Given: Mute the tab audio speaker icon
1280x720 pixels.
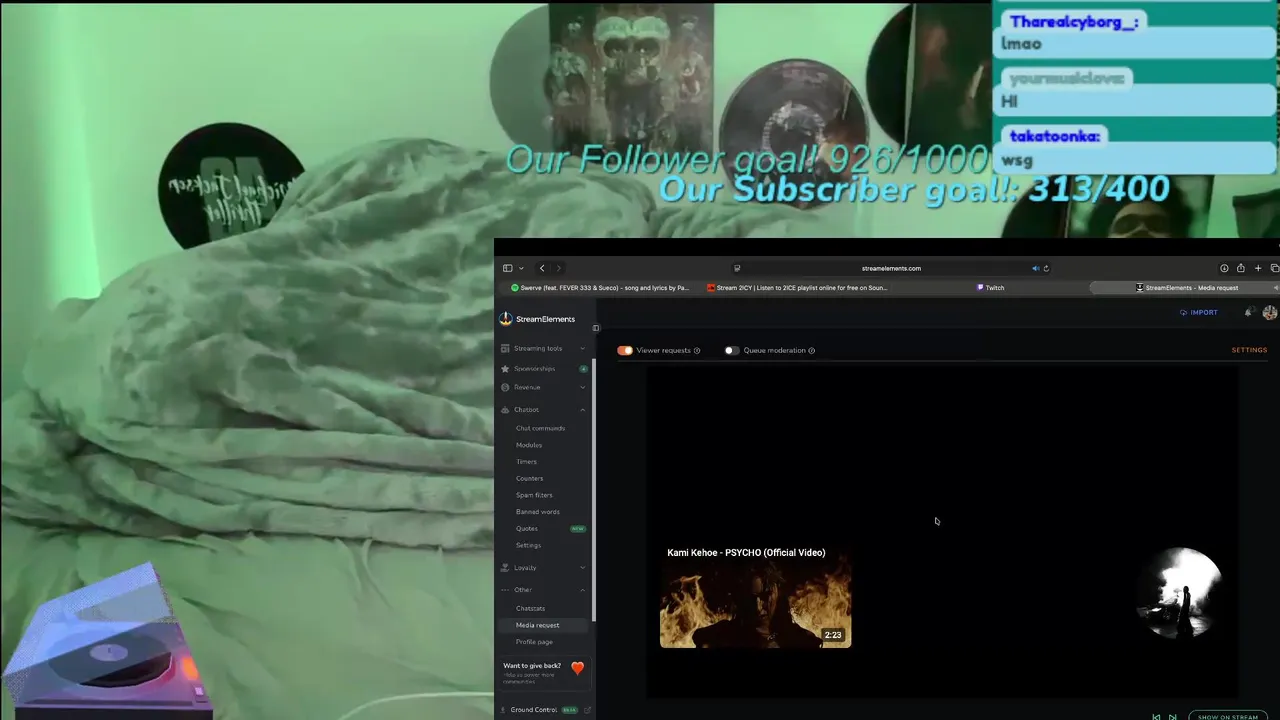Looking at the screenshot, I should pyautogui.click(x=1035, y=268).
